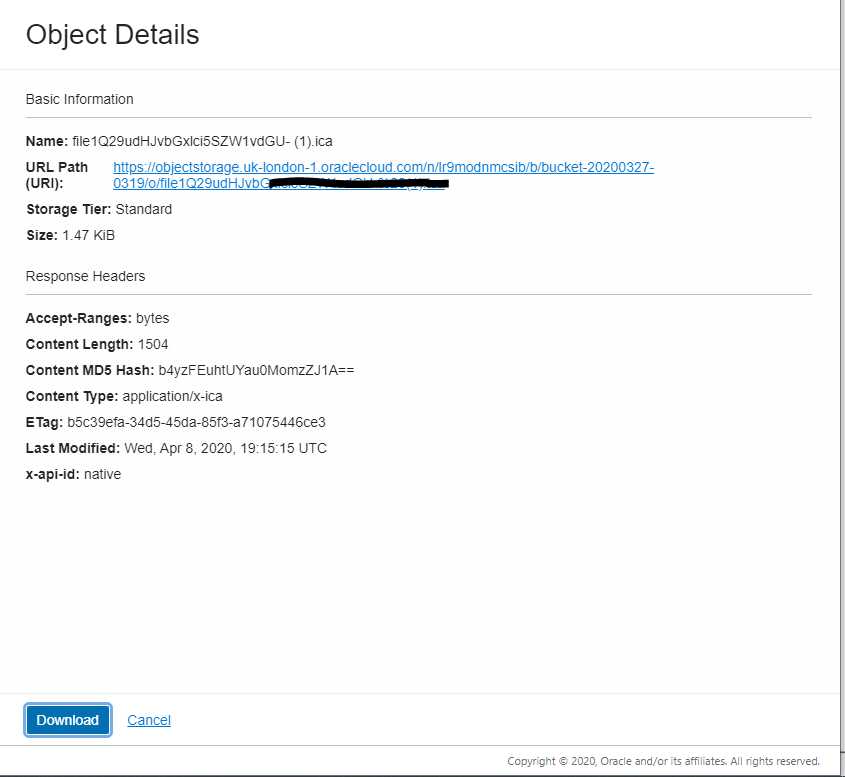
Task: Open the object URL Path link
Action: [383, 175]
